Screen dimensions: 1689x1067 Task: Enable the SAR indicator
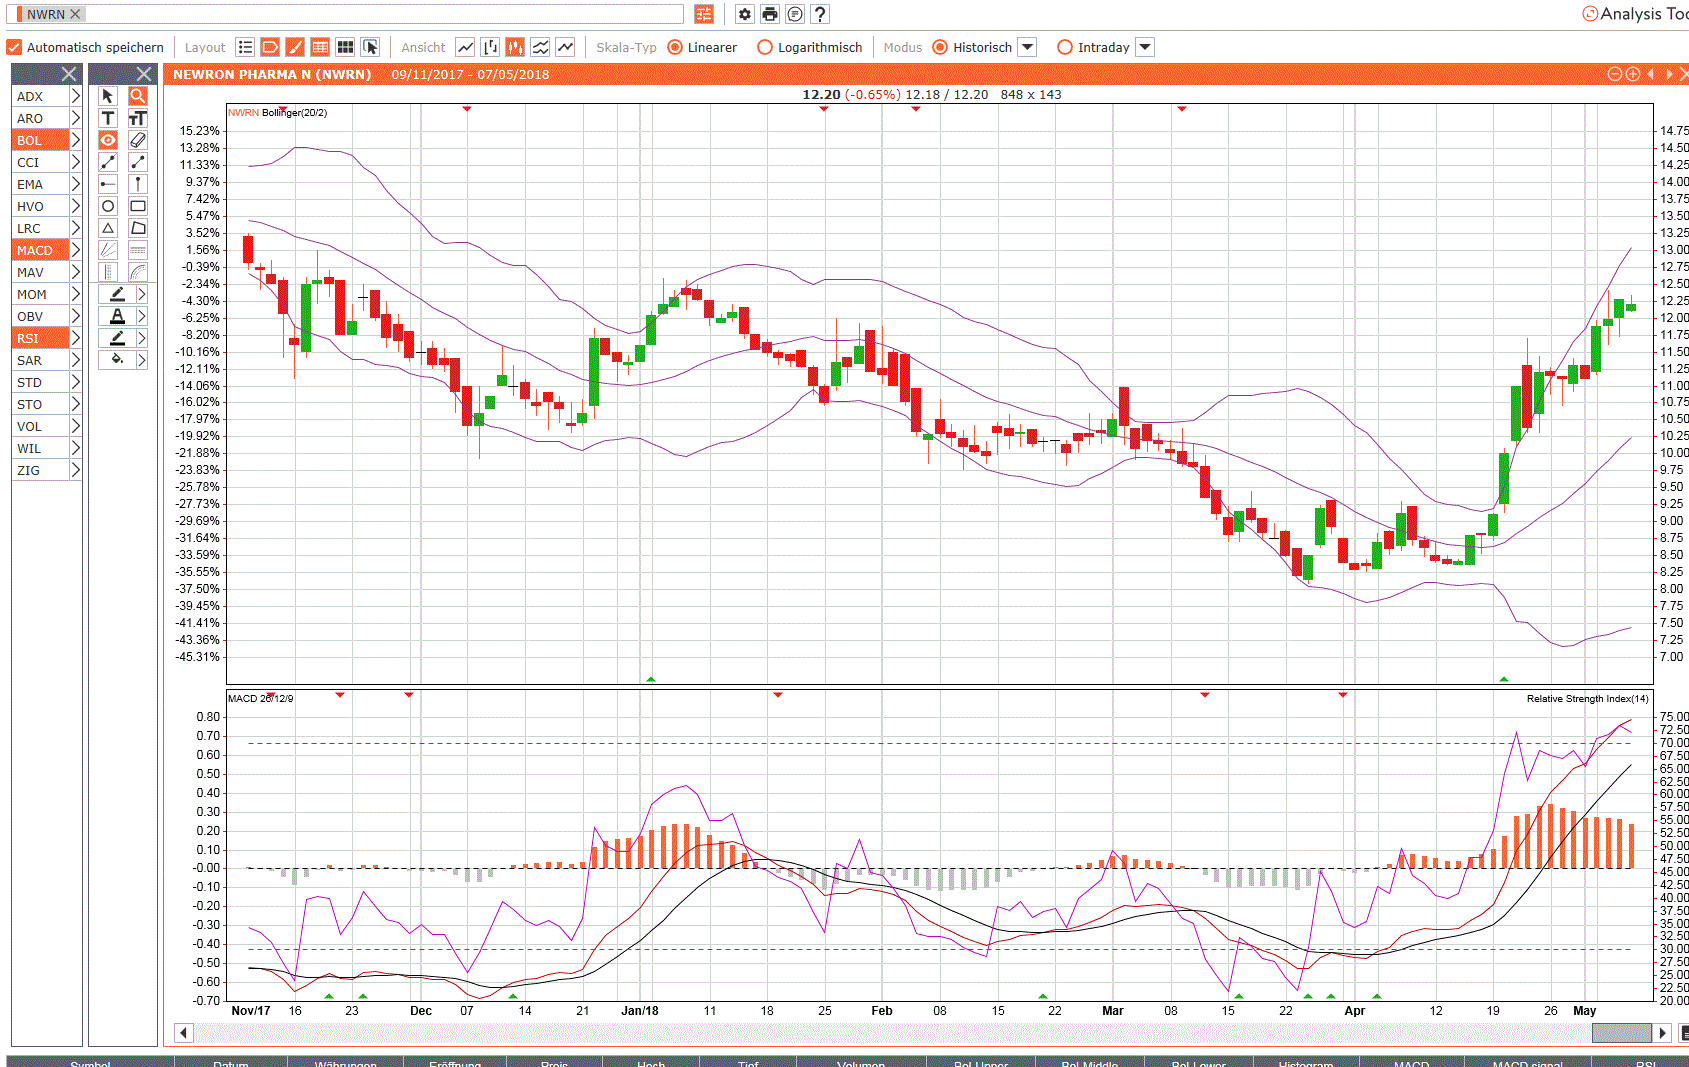40,360
